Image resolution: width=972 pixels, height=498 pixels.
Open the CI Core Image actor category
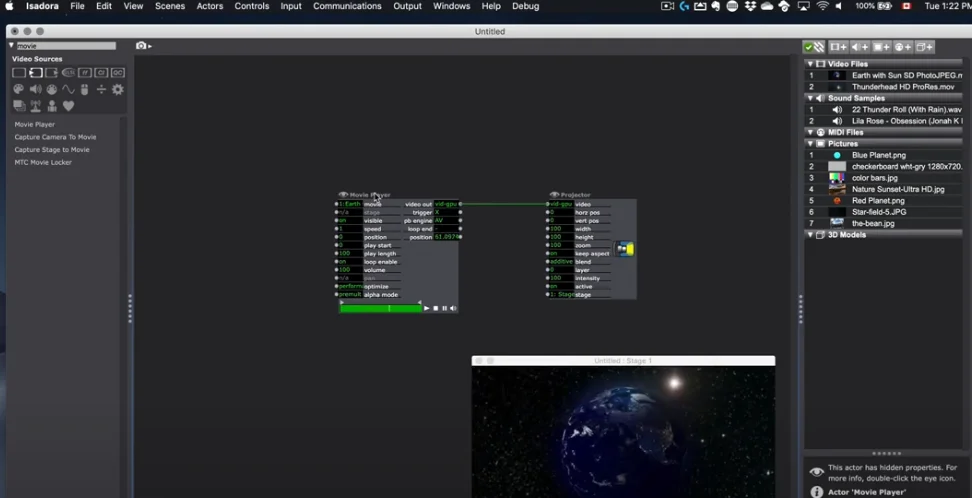101,73
